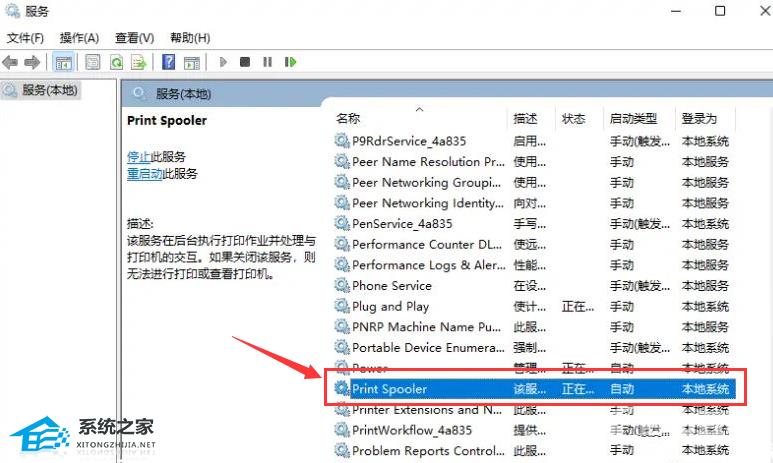Click the Pause Service icon
The width and height of the screenshot is (773, 463).
(267, 62)
